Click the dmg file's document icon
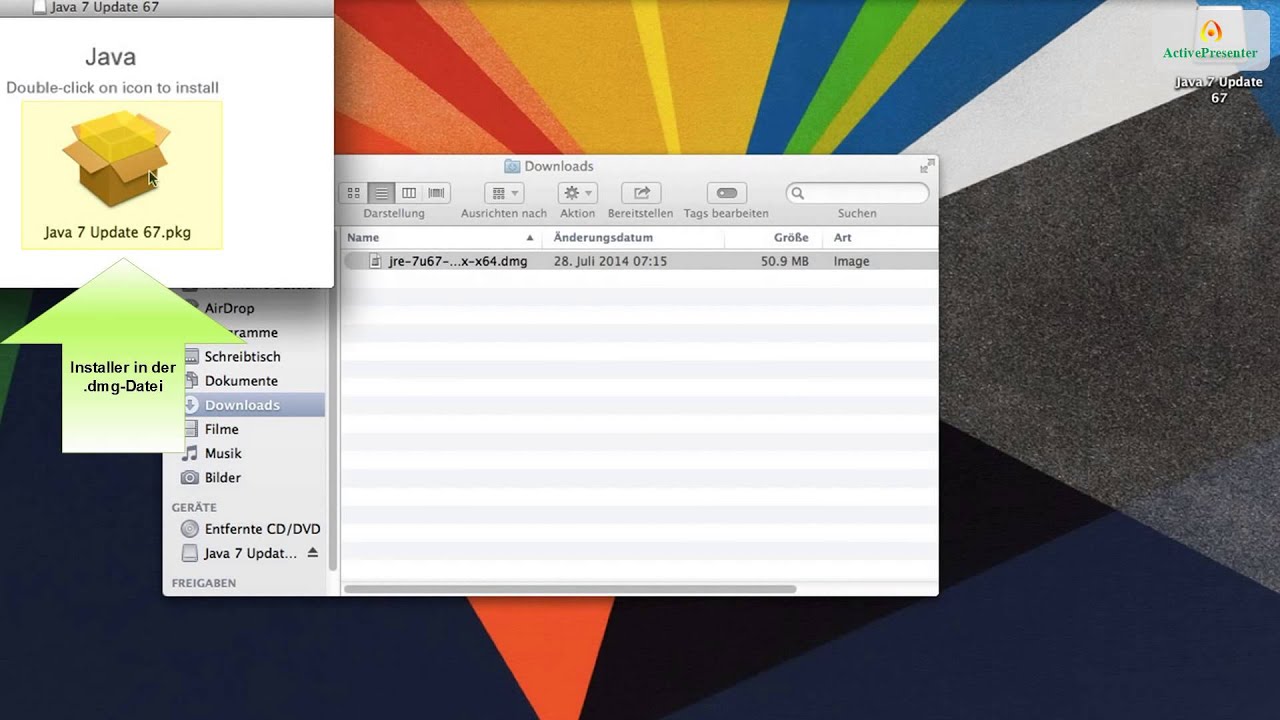The image size is (1280, 720). coord(376,261)
